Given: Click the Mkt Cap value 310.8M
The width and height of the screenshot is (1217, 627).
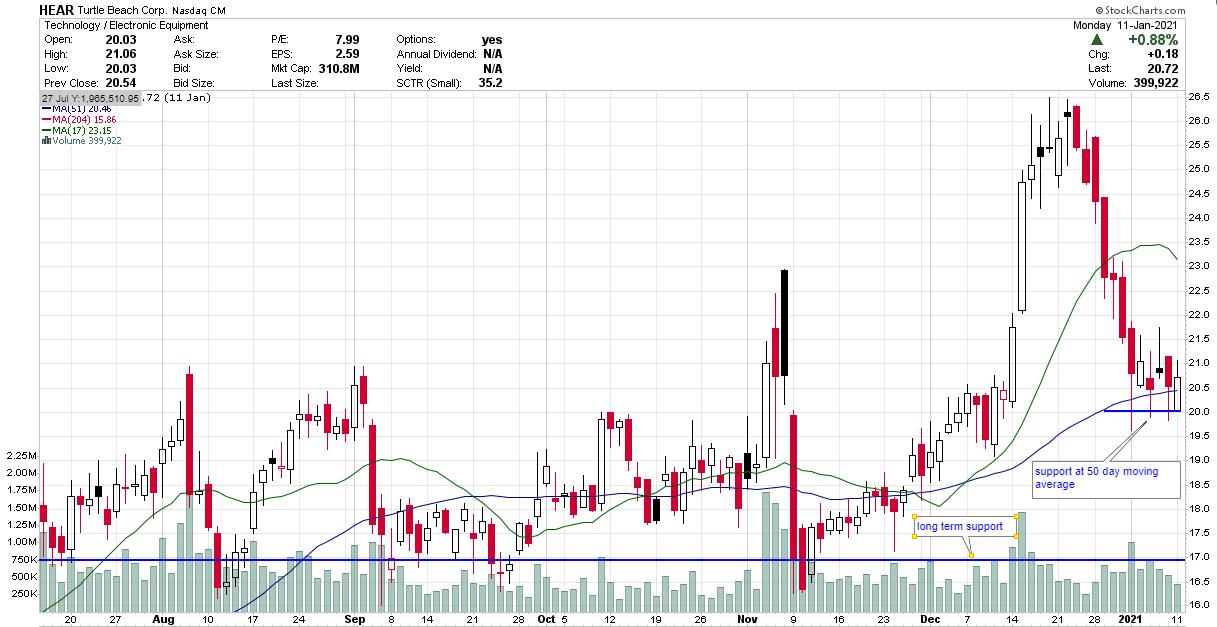Looking at the screenshot, I should (x=338, y=68).
